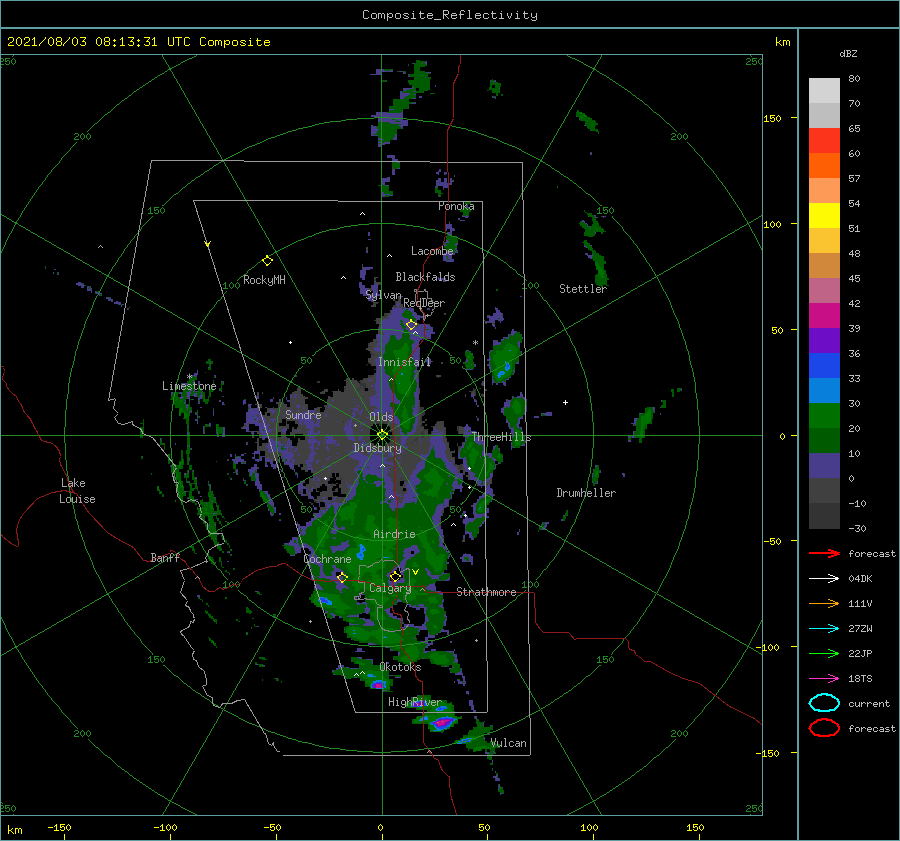This screenshot has height=841, width=900.
Task: Click the Sylvan label
Action: (383, 295)
